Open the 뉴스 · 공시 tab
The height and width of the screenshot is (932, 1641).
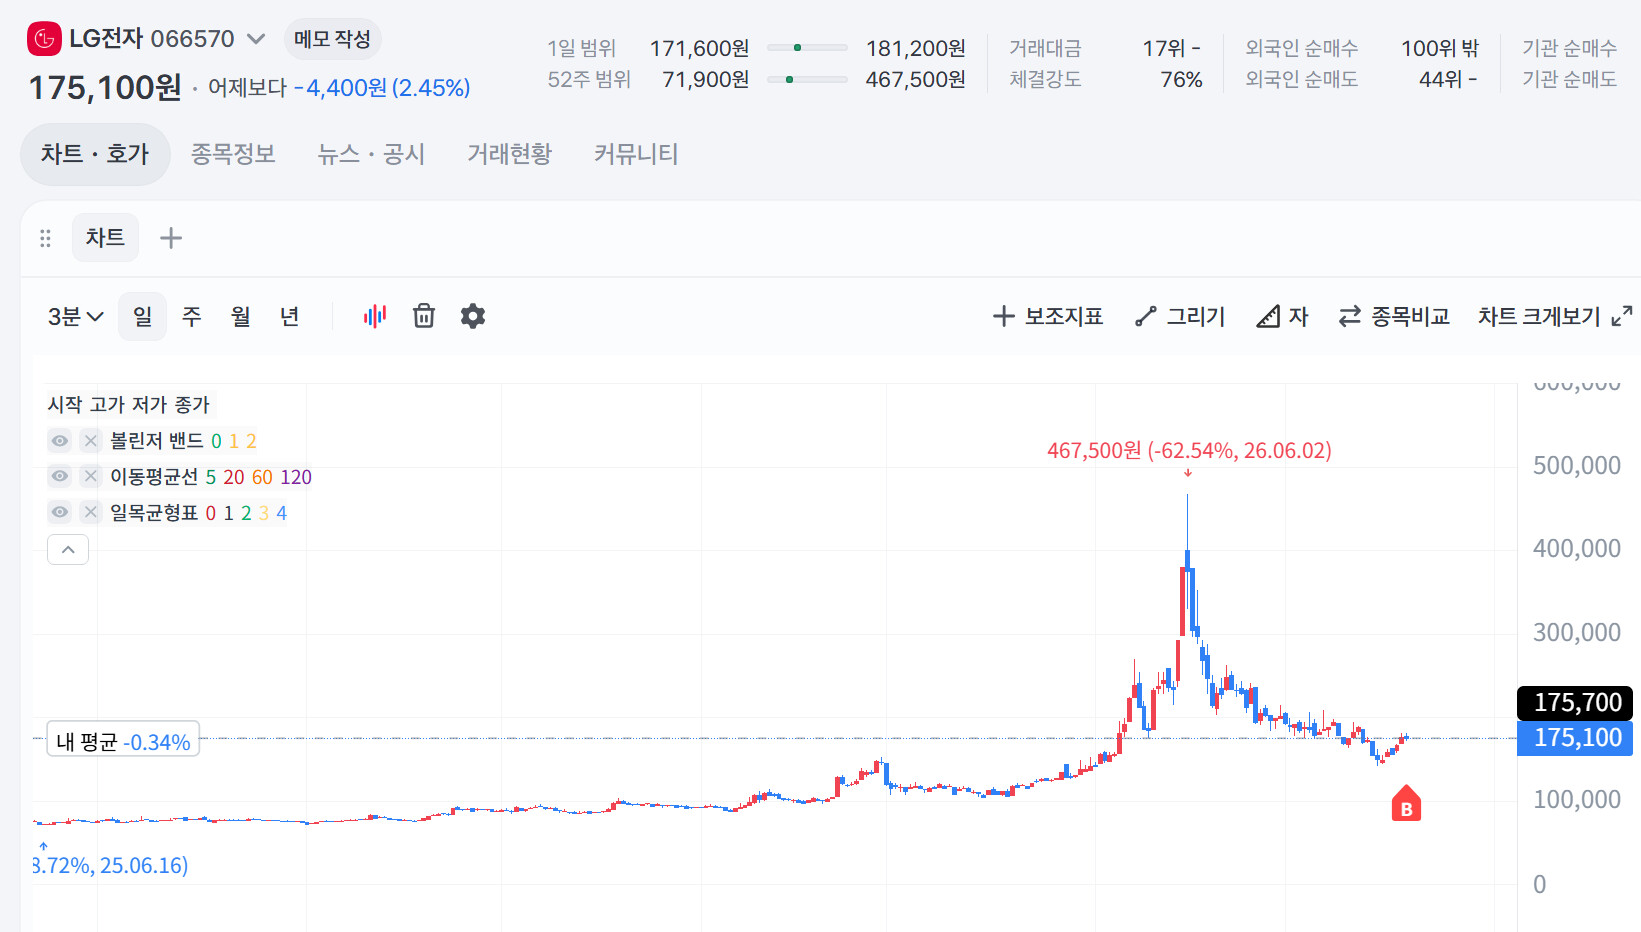point(371,154)
